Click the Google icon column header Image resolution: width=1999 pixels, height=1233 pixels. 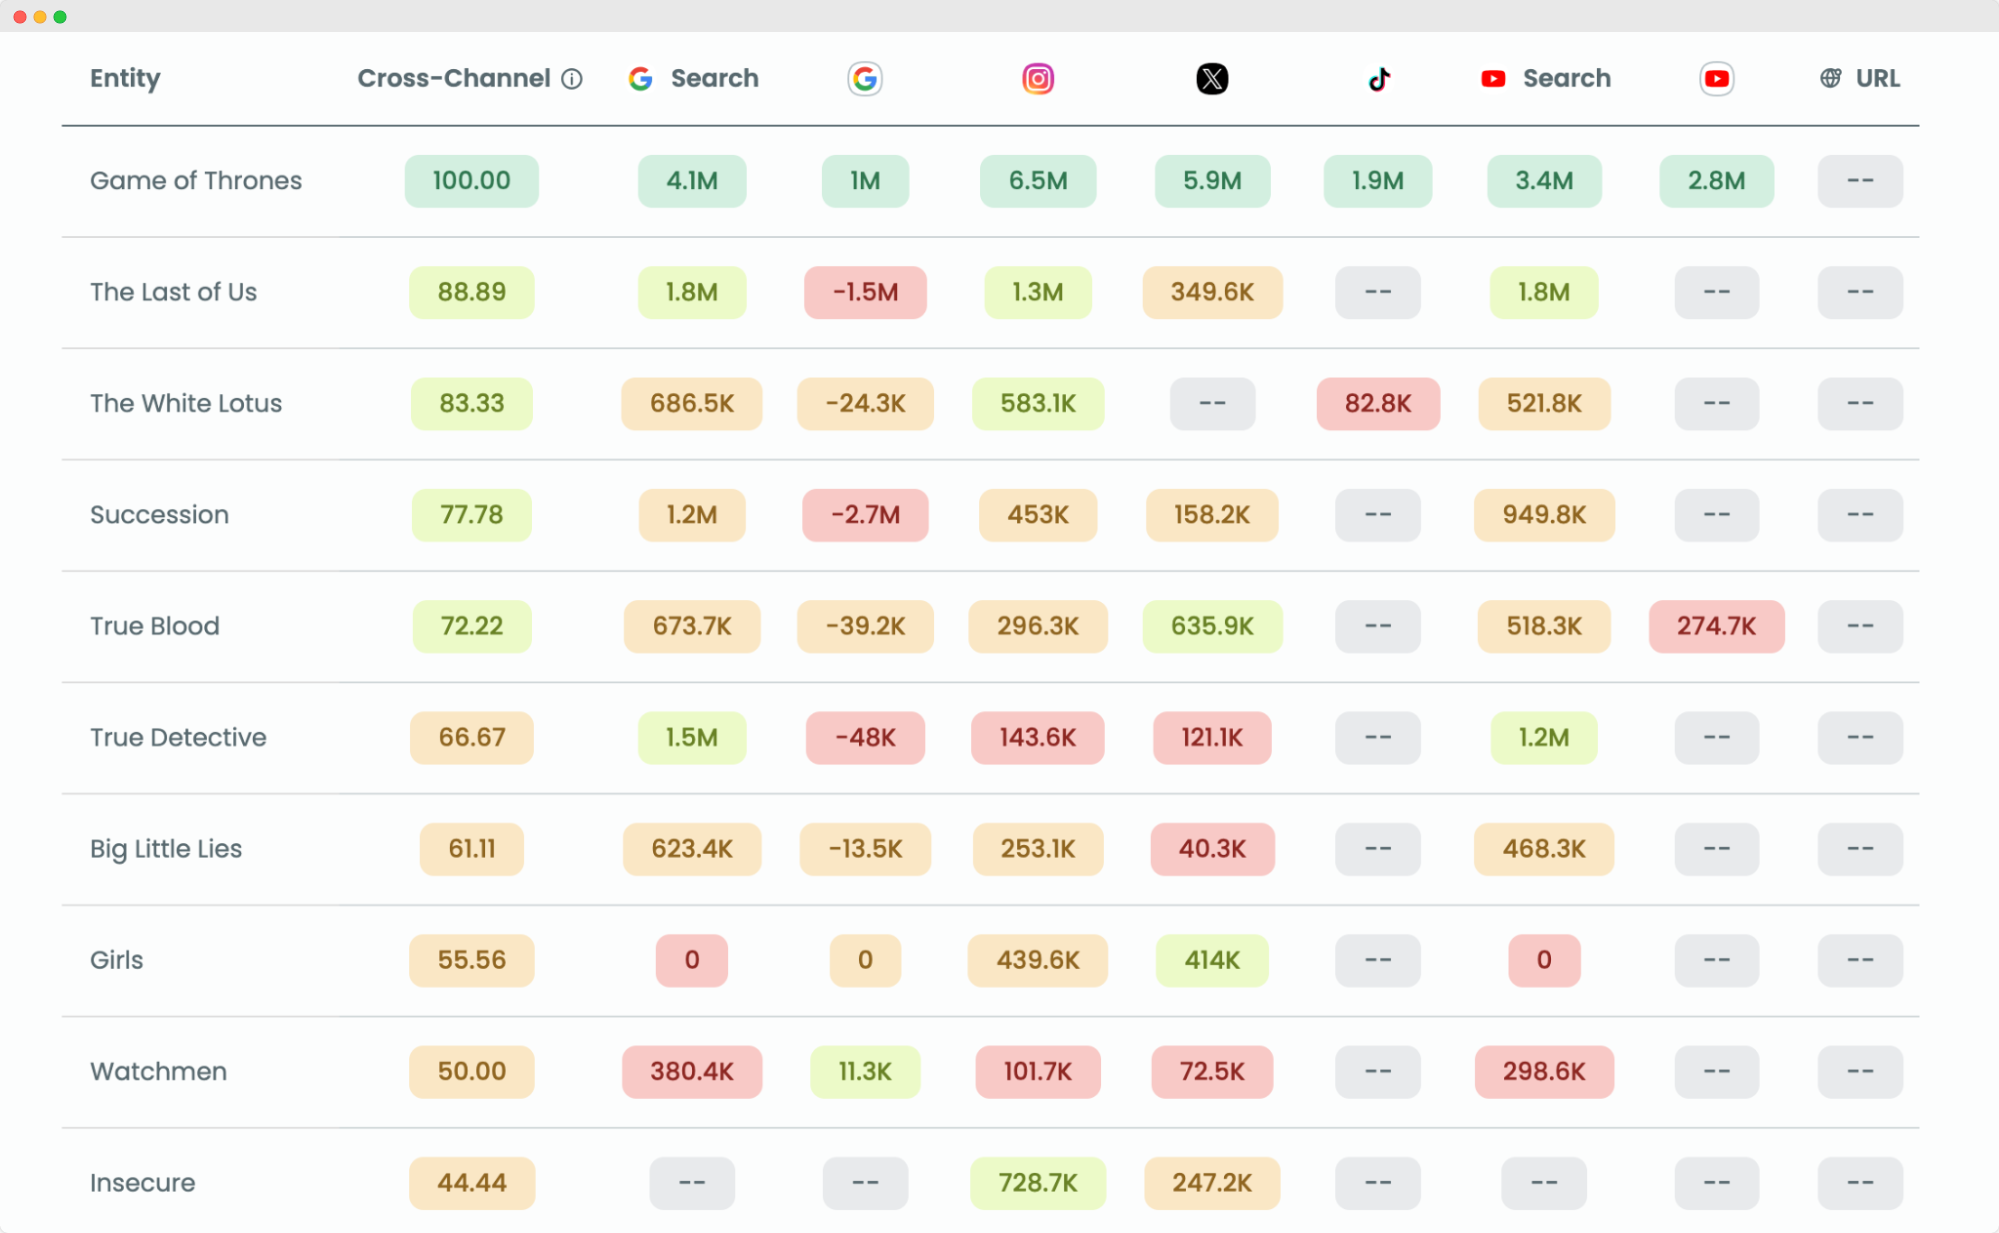pos(865,79)
